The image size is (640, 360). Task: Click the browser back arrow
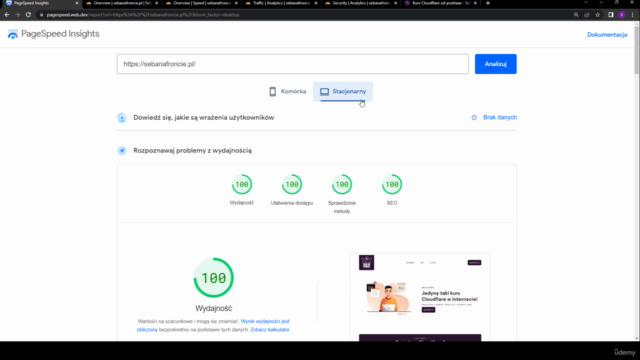click(7, 15)
